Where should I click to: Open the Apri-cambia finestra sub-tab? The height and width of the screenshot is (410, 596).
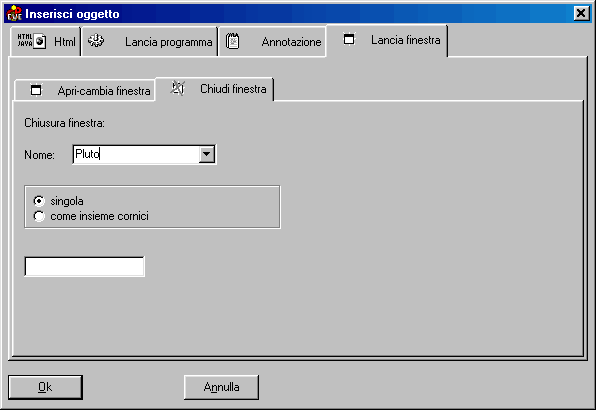[84, 90]
